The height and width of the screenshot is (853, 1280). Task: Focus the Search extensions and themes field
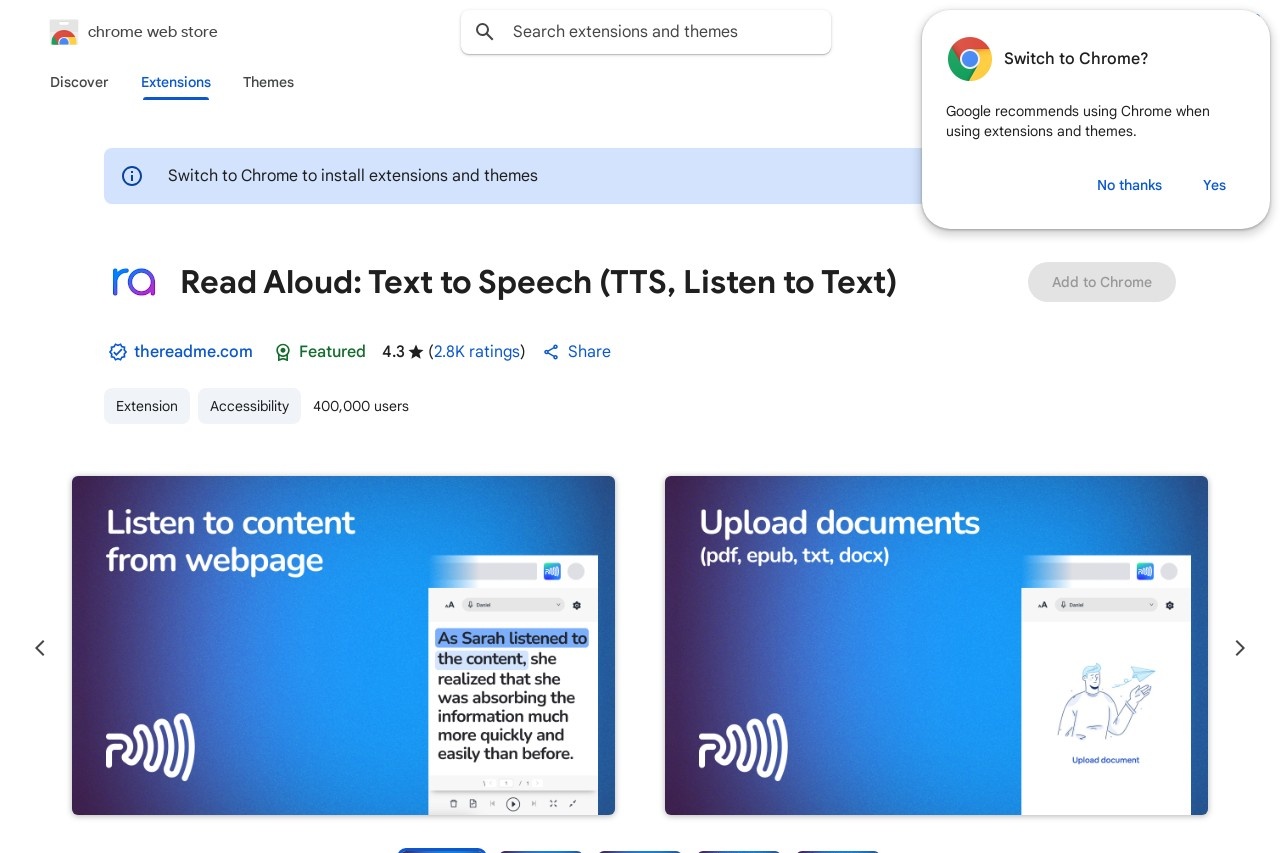[x=646, y=32]
